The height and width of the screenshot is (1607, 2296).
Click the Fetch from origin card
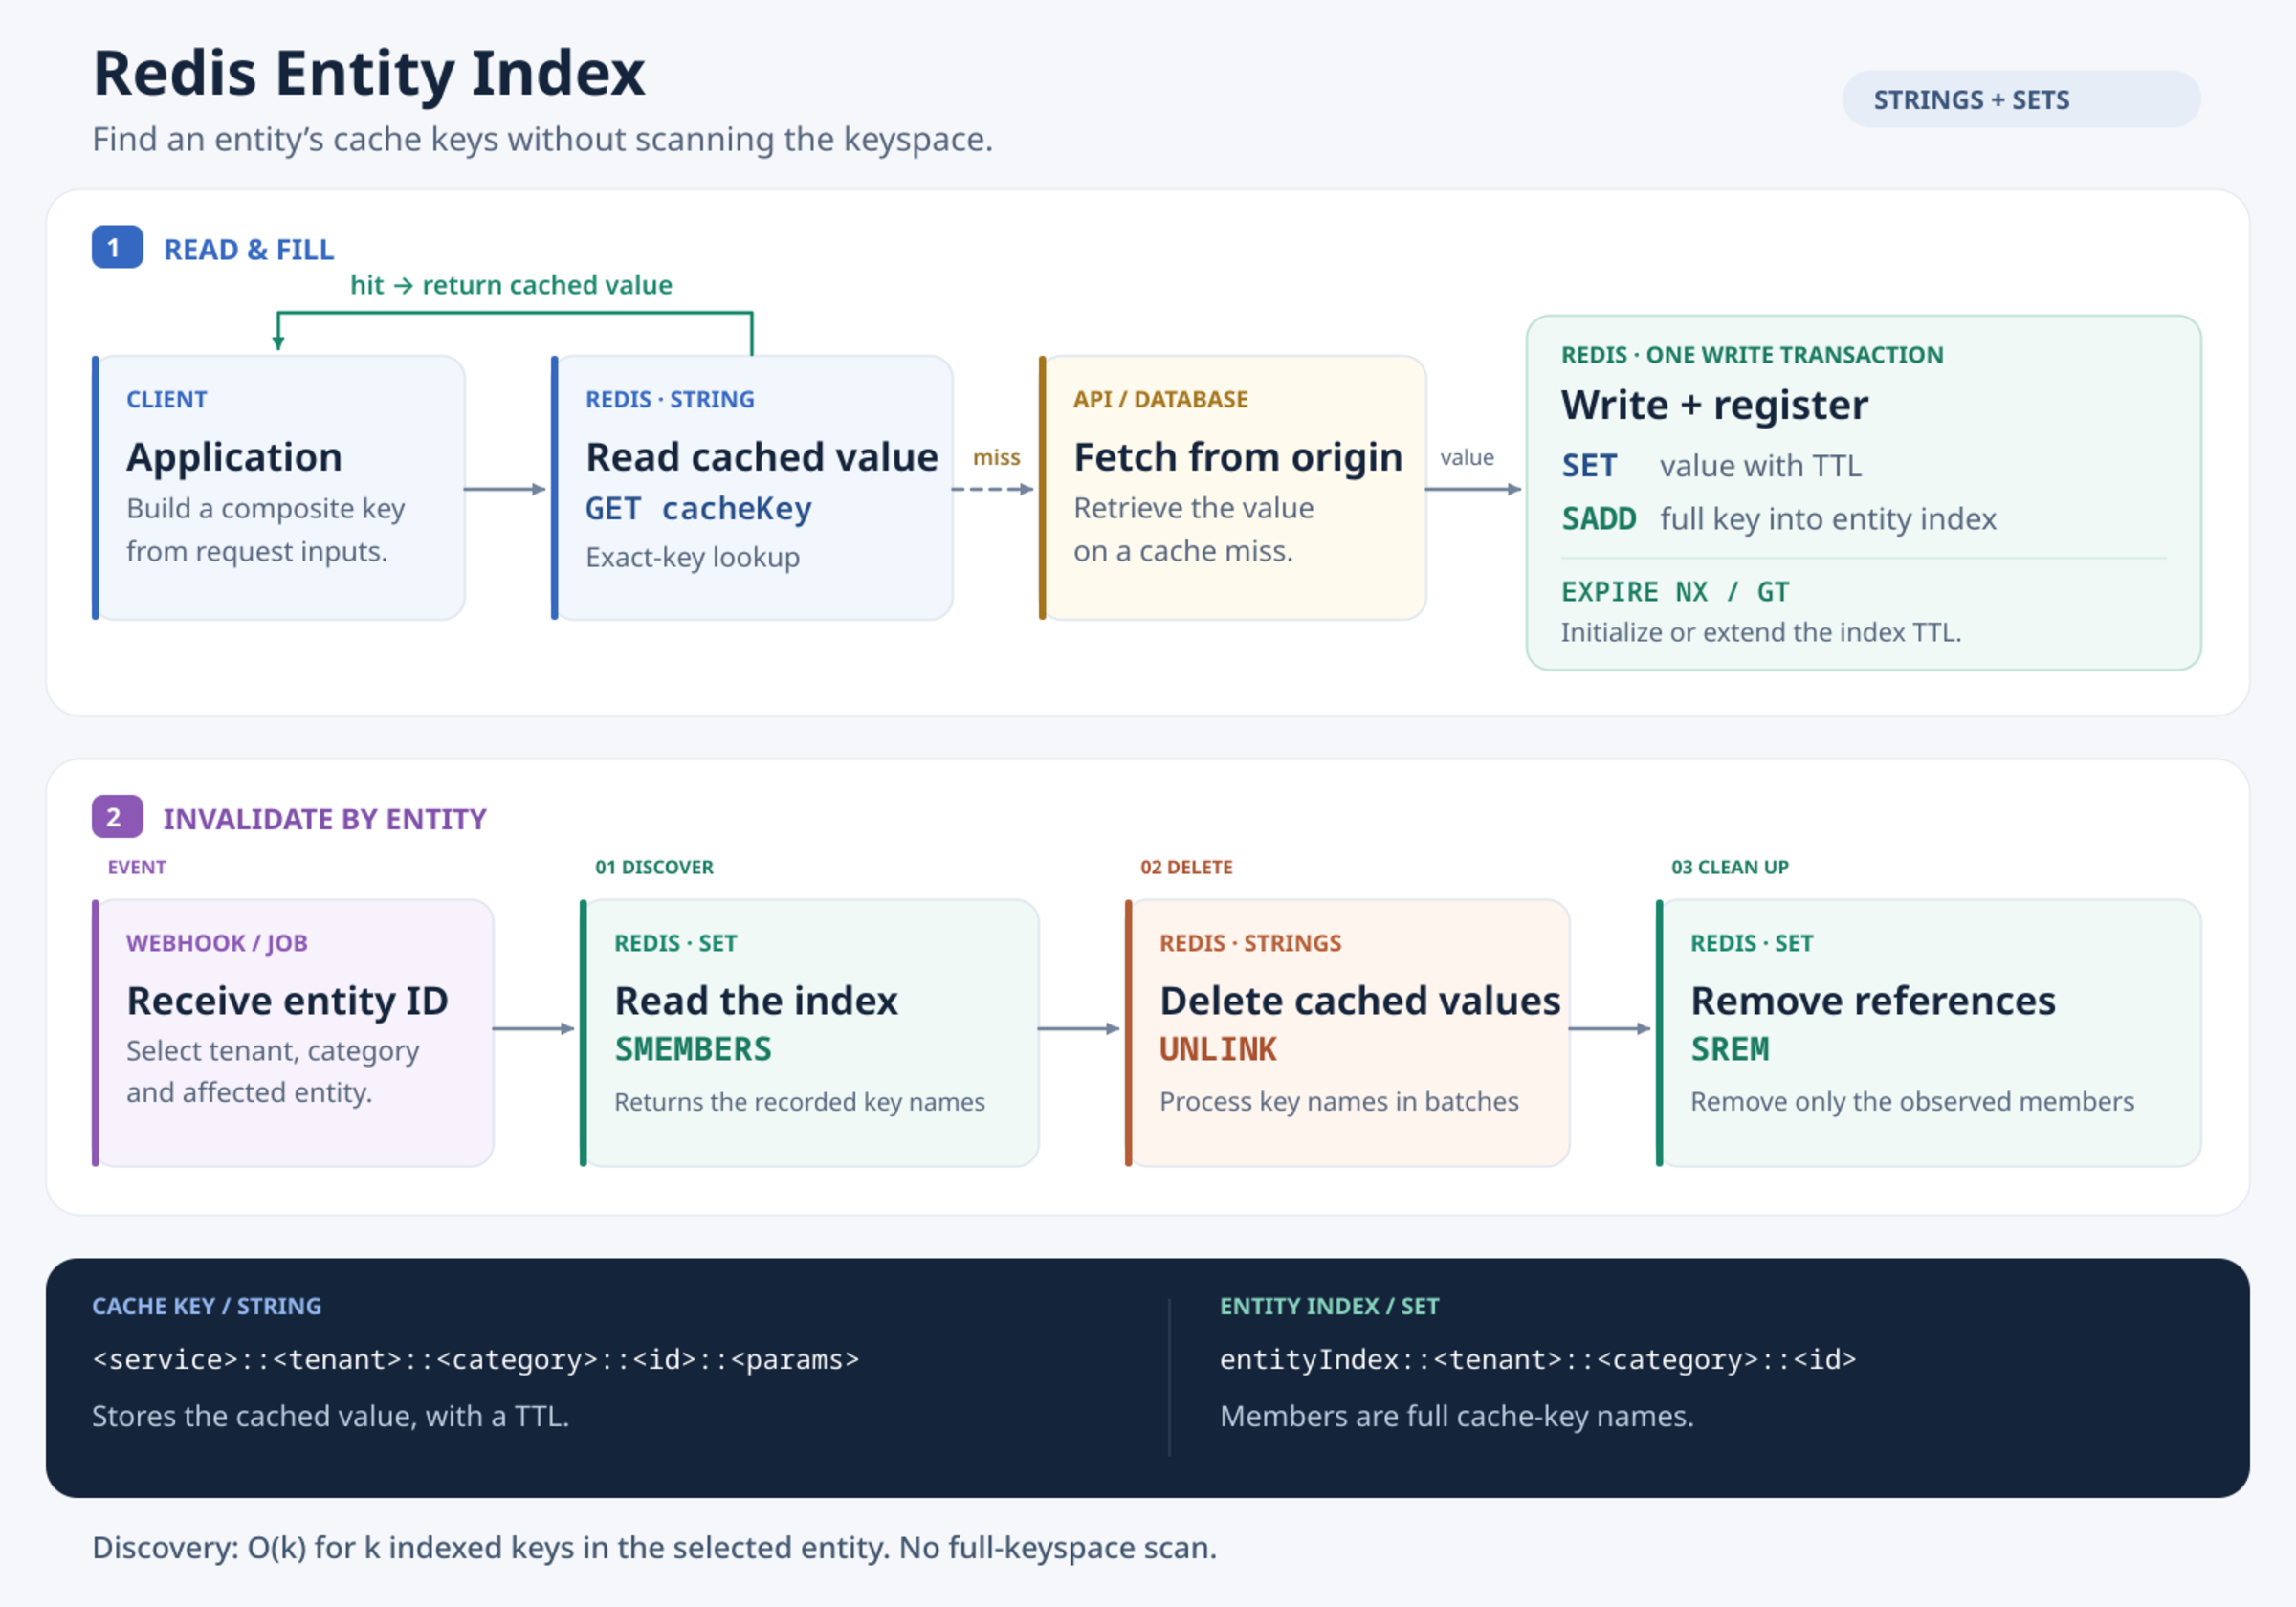click(1232, 488)
